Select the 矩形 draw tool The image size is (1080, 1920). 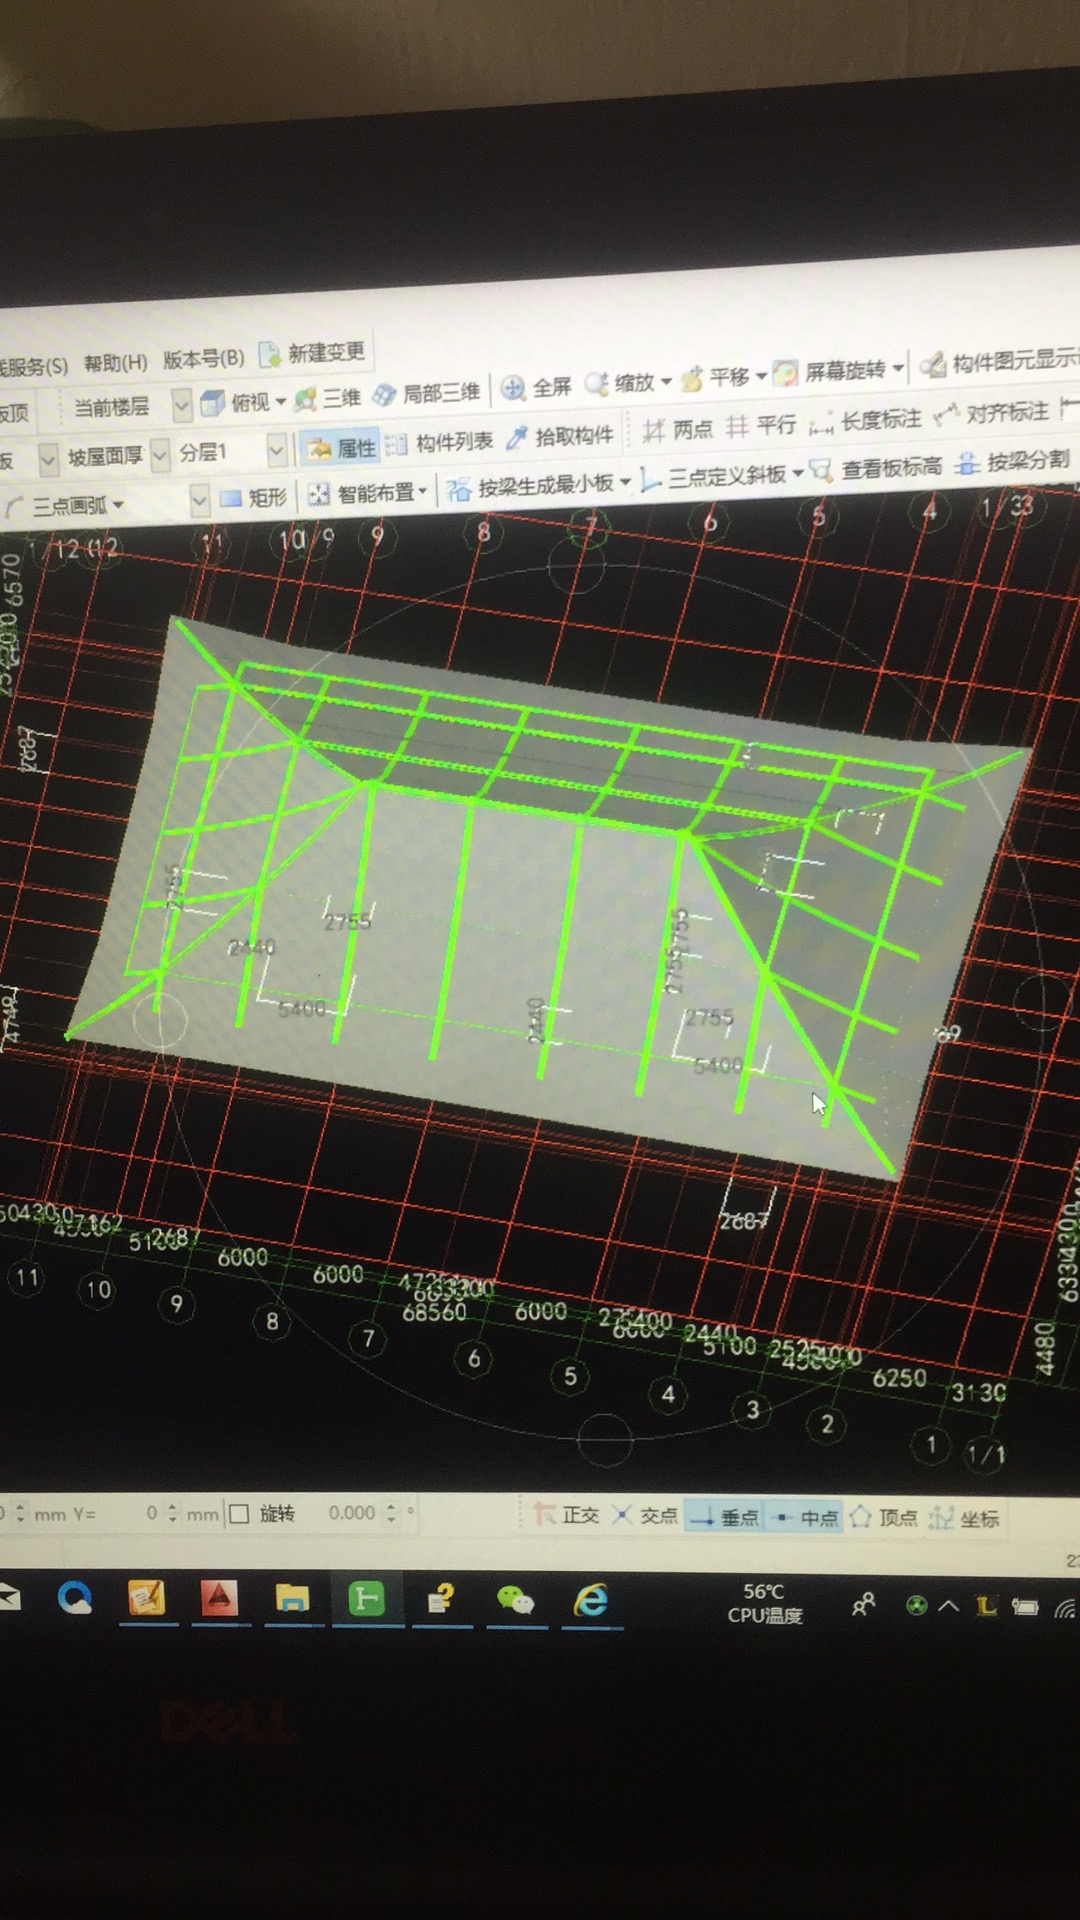click(x=253, y=497)
